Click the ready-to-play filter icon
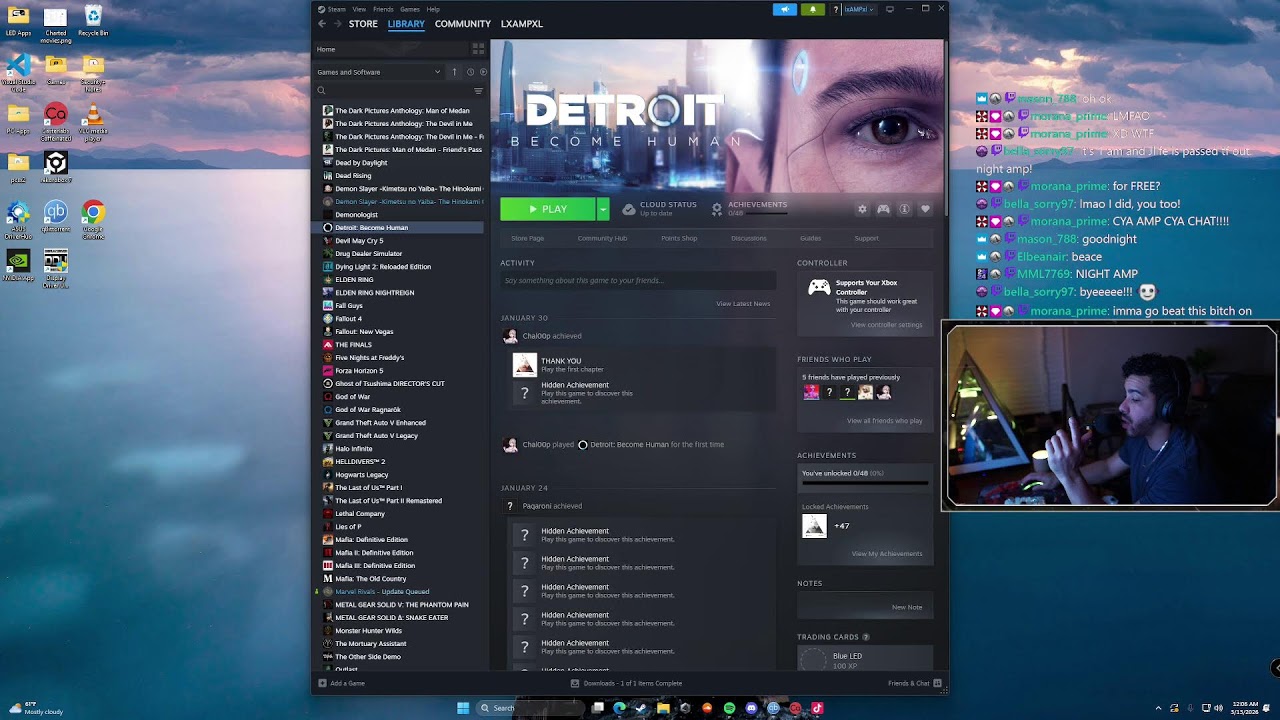Image resolution: width=1280 pixels, height=720 pixels. 483,72
